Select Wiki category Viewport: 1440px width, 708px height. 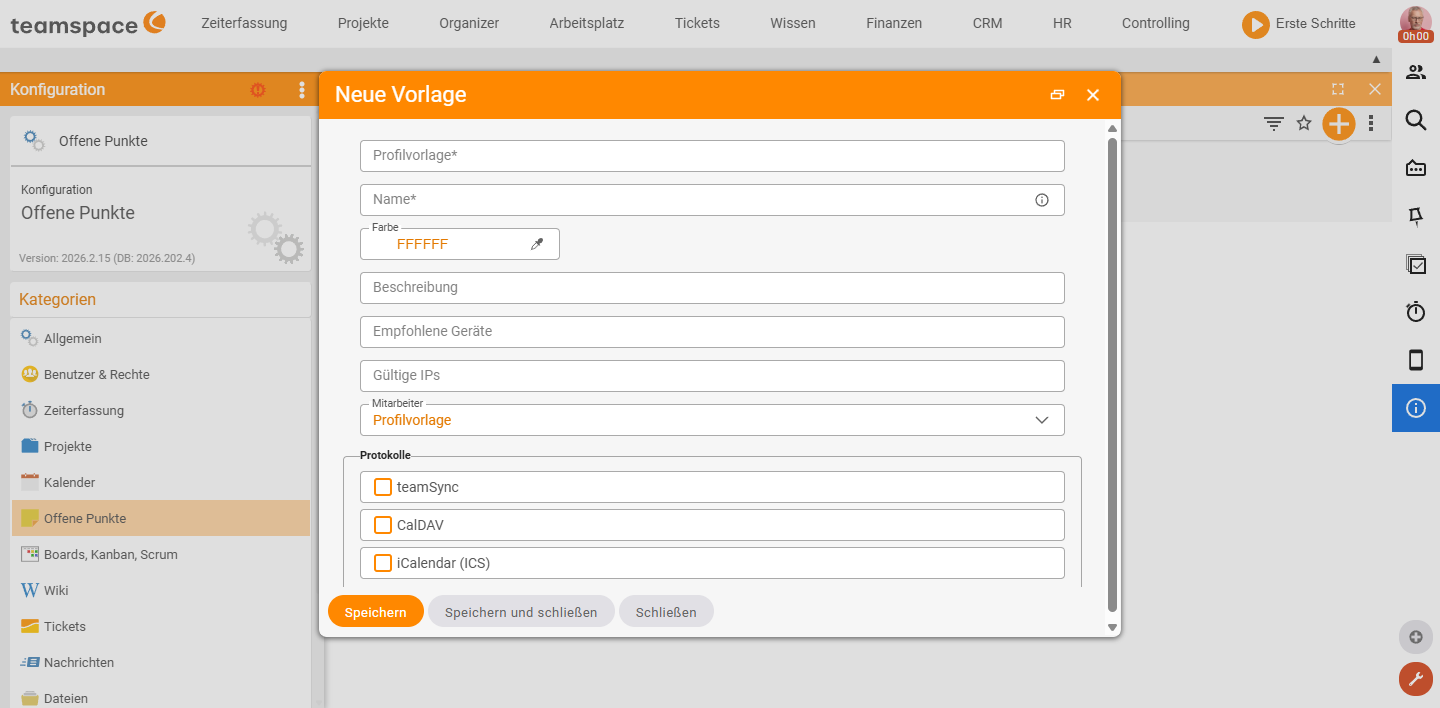(161, 591)
